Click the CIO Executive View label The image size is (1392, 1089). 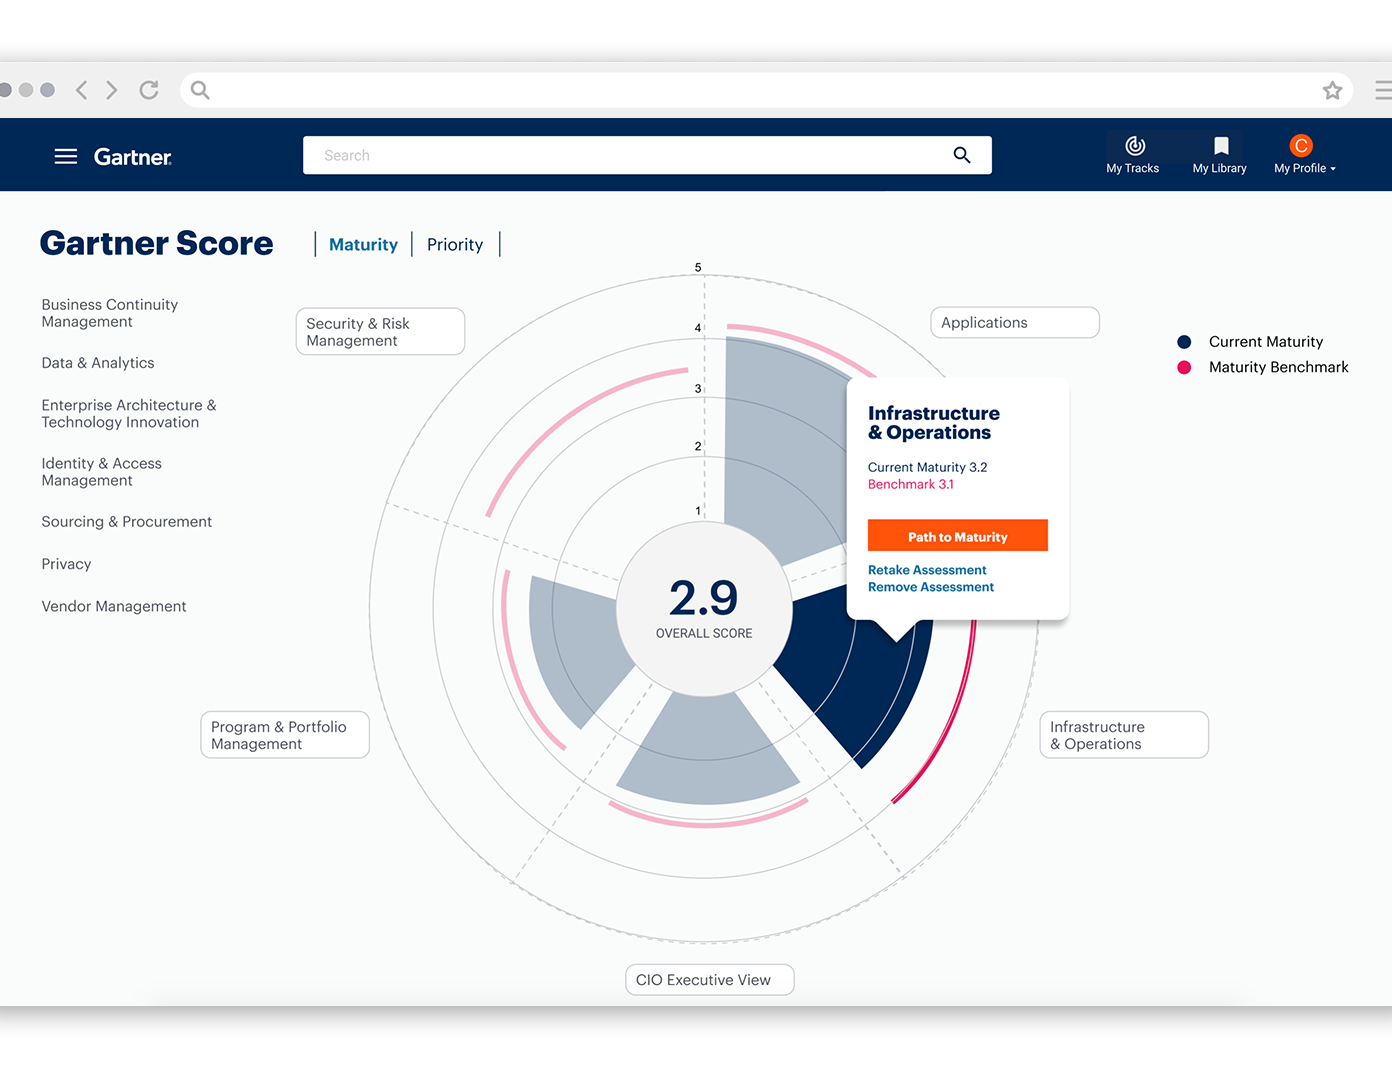tap(710, 980)
